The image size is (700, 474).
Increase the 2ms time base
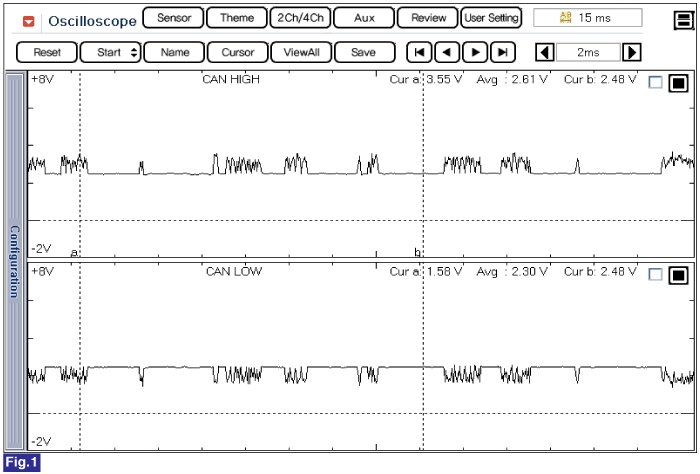(631, 52)
